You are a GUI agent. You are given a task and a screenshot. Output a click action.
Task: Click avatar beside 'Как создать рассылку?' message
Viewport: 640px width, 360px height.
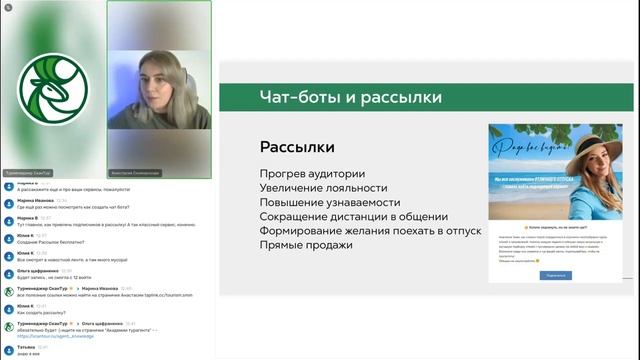click(9, 309)
